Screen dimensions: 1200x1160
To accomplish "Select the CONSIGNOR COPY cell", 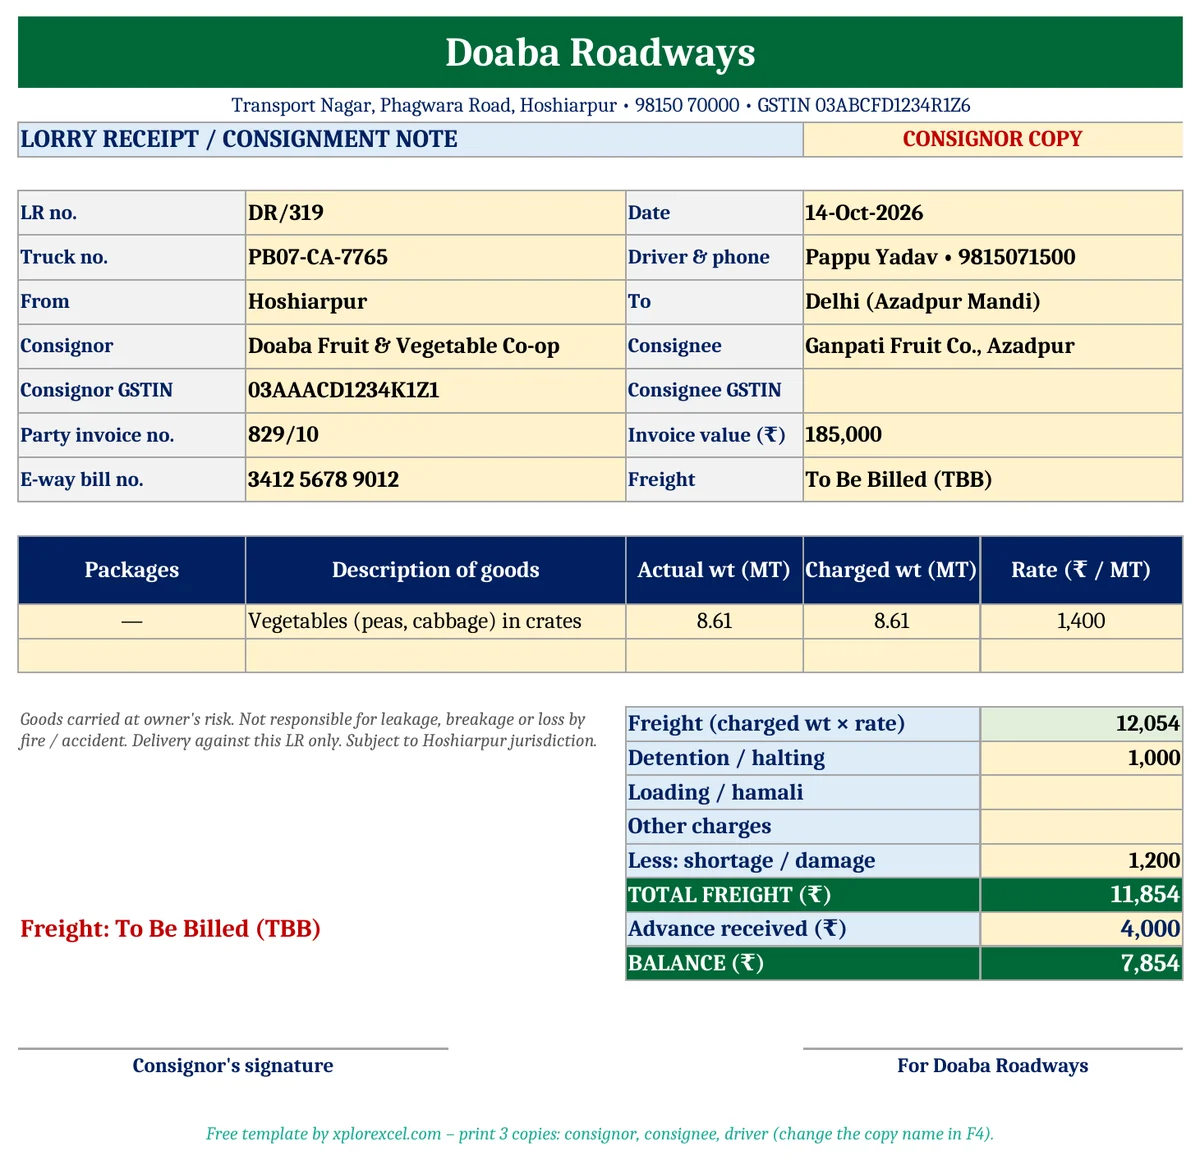I will [x=993, y=139].
